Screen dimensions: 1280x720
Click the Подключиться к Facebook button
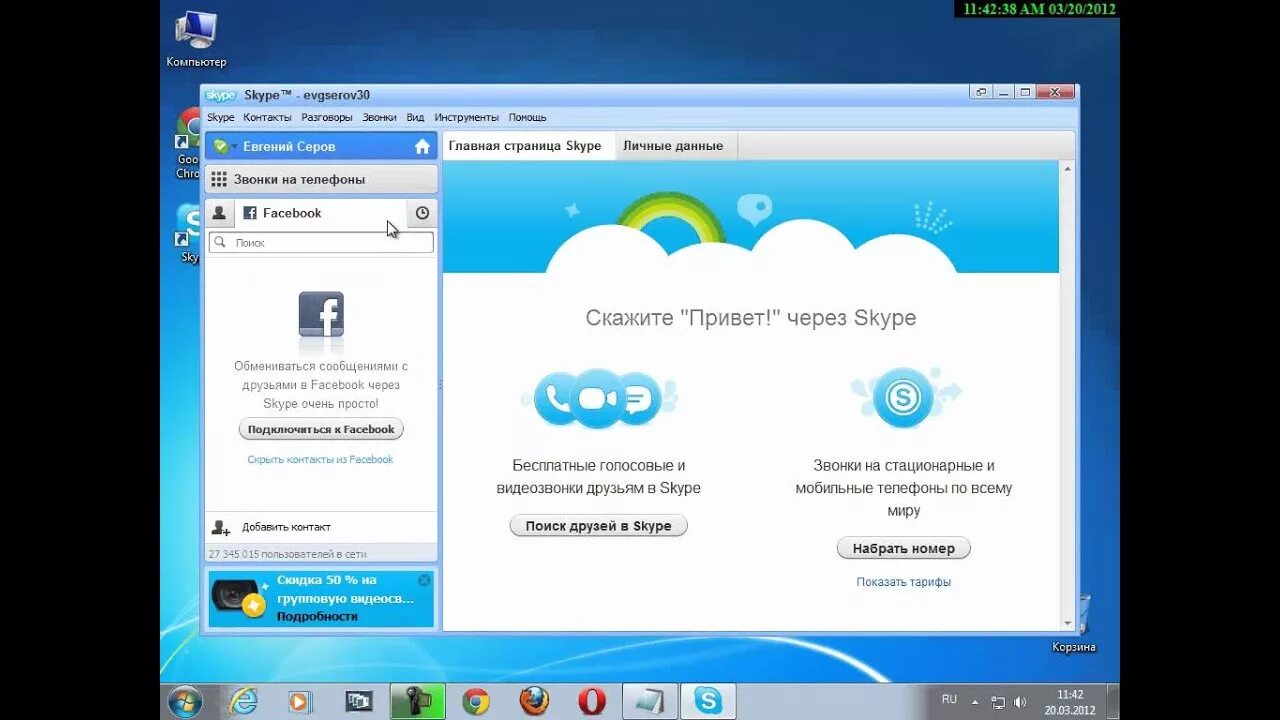point(321,429)
